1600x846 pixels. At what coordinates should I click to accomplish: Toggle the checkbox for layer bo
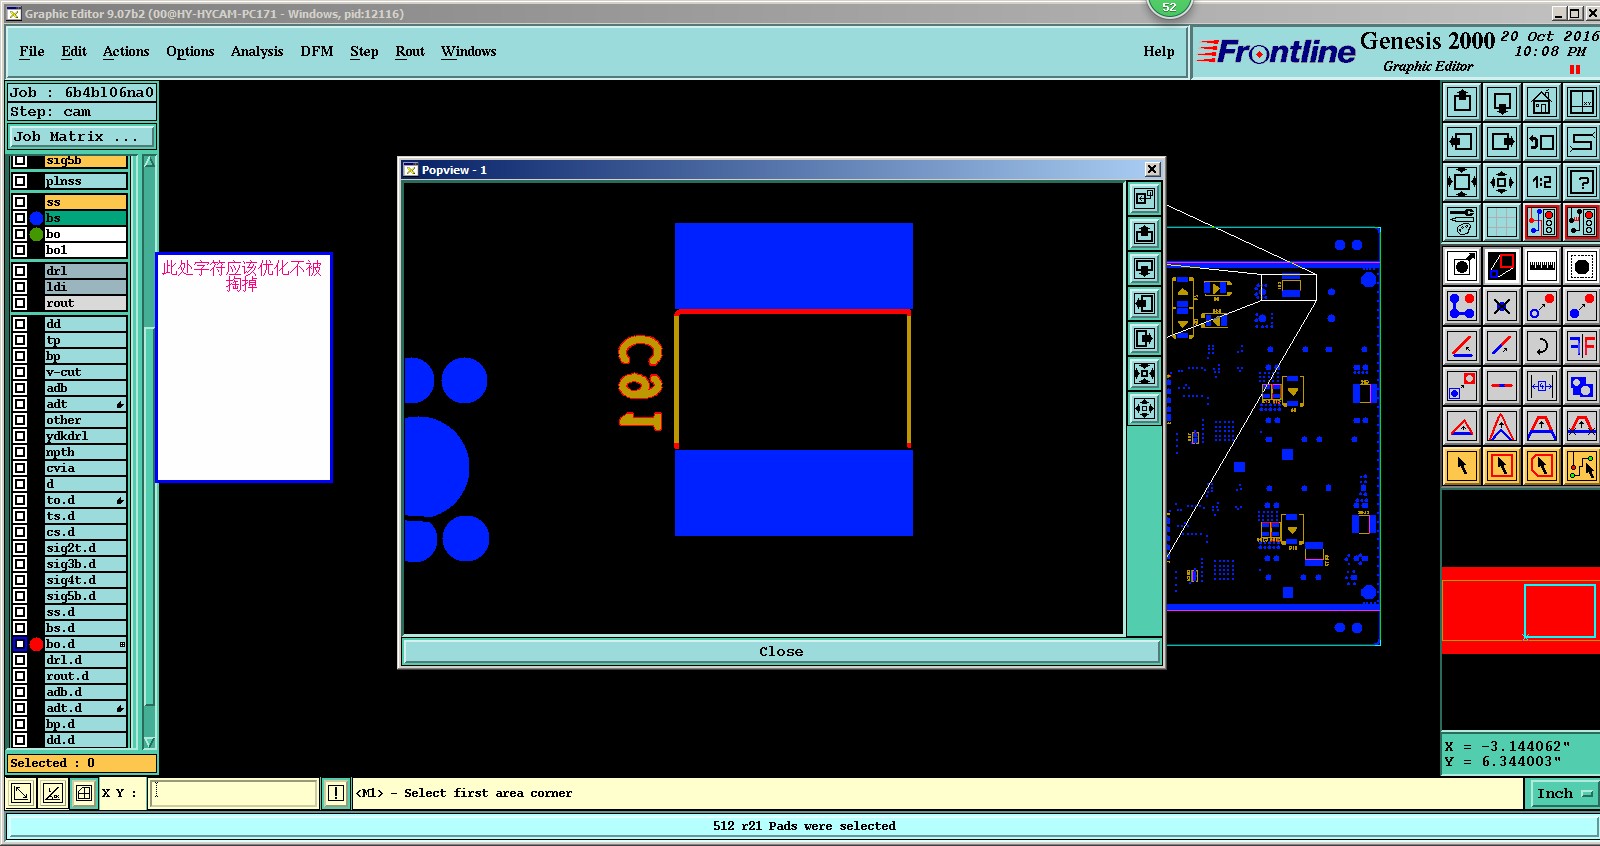click(x=20, y=234)
